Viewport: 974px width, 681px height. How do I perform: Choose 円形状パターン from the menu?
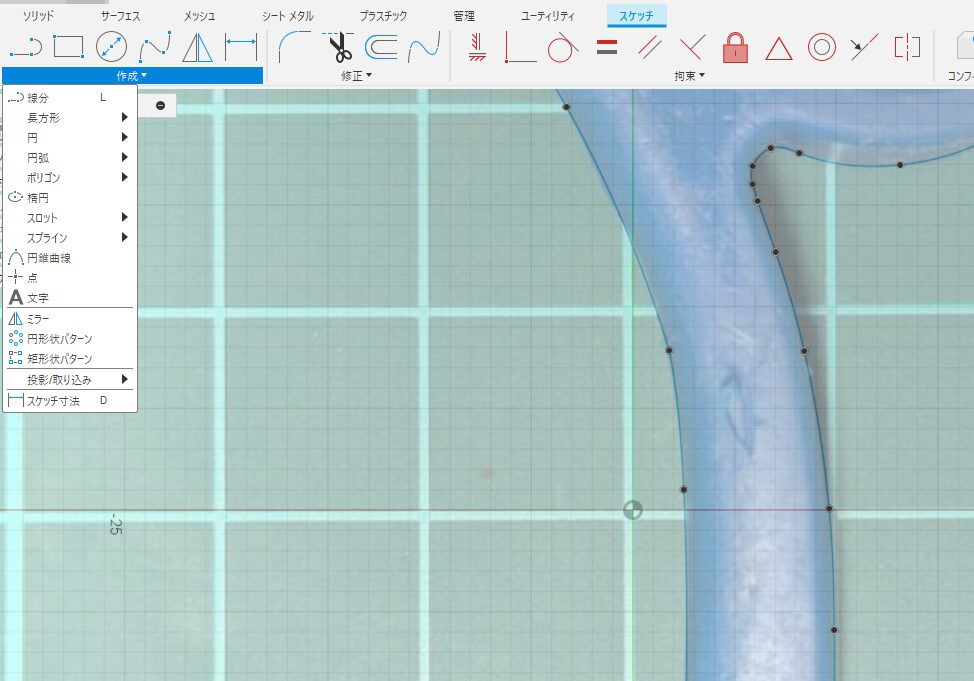[x=60, y=339]
